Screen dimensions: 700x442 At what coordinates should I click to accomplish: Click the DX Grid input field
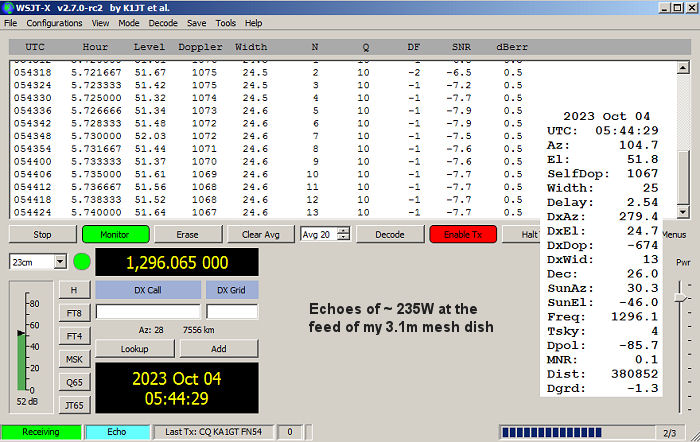point(232,311)
